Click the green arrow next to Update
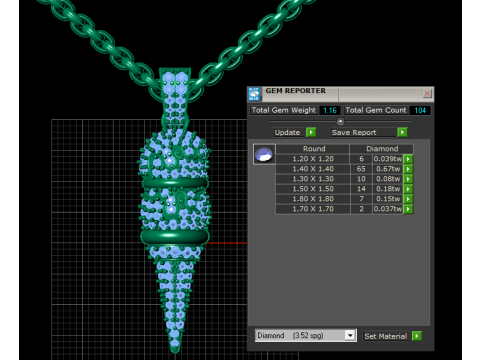This screenshot has height=360, width=480. [311, 132]
